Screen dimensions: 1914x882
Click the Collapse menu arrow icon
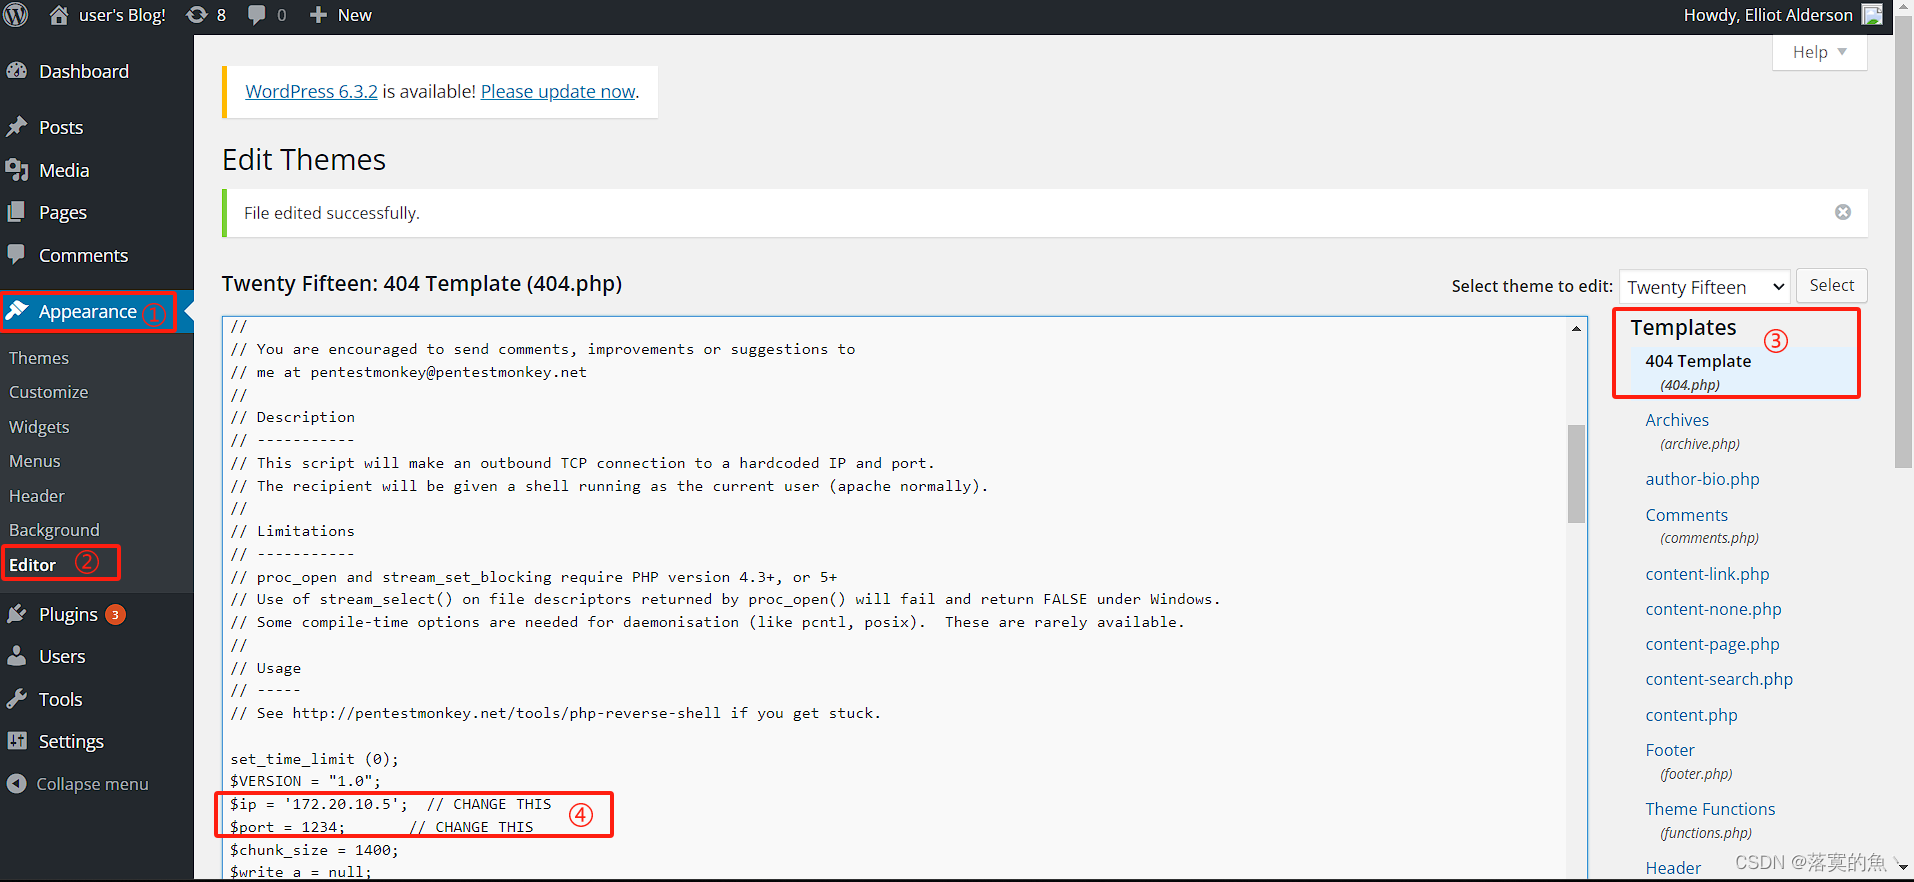click(17, 784)
